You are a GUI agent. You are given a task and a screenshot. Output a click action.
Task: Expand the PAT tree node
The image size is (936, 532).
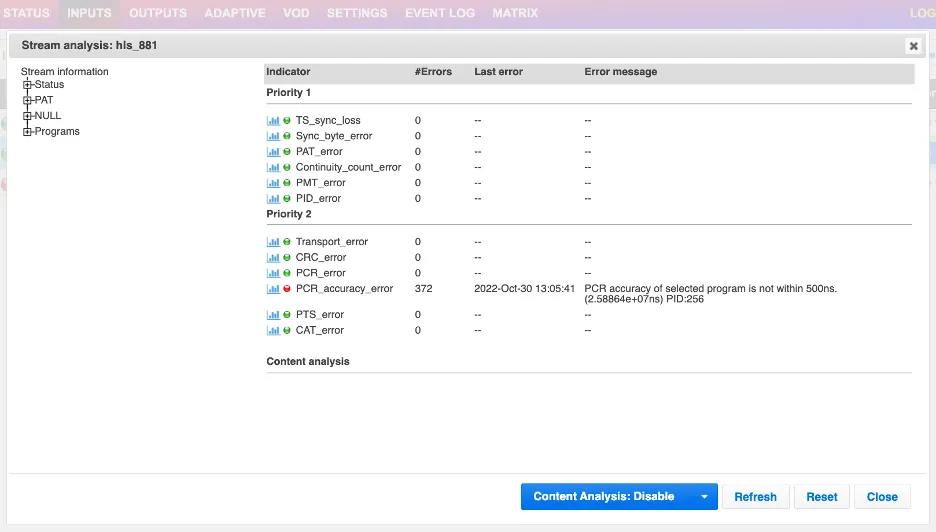(27, 100)
